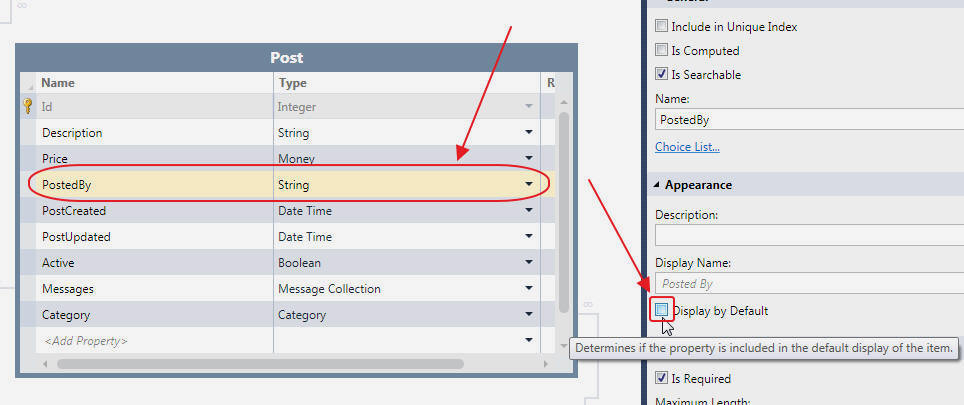The height and width of the screenshot is (405, 964).
Task: Select the PostCreated property name cell
Action: [154, 211]
